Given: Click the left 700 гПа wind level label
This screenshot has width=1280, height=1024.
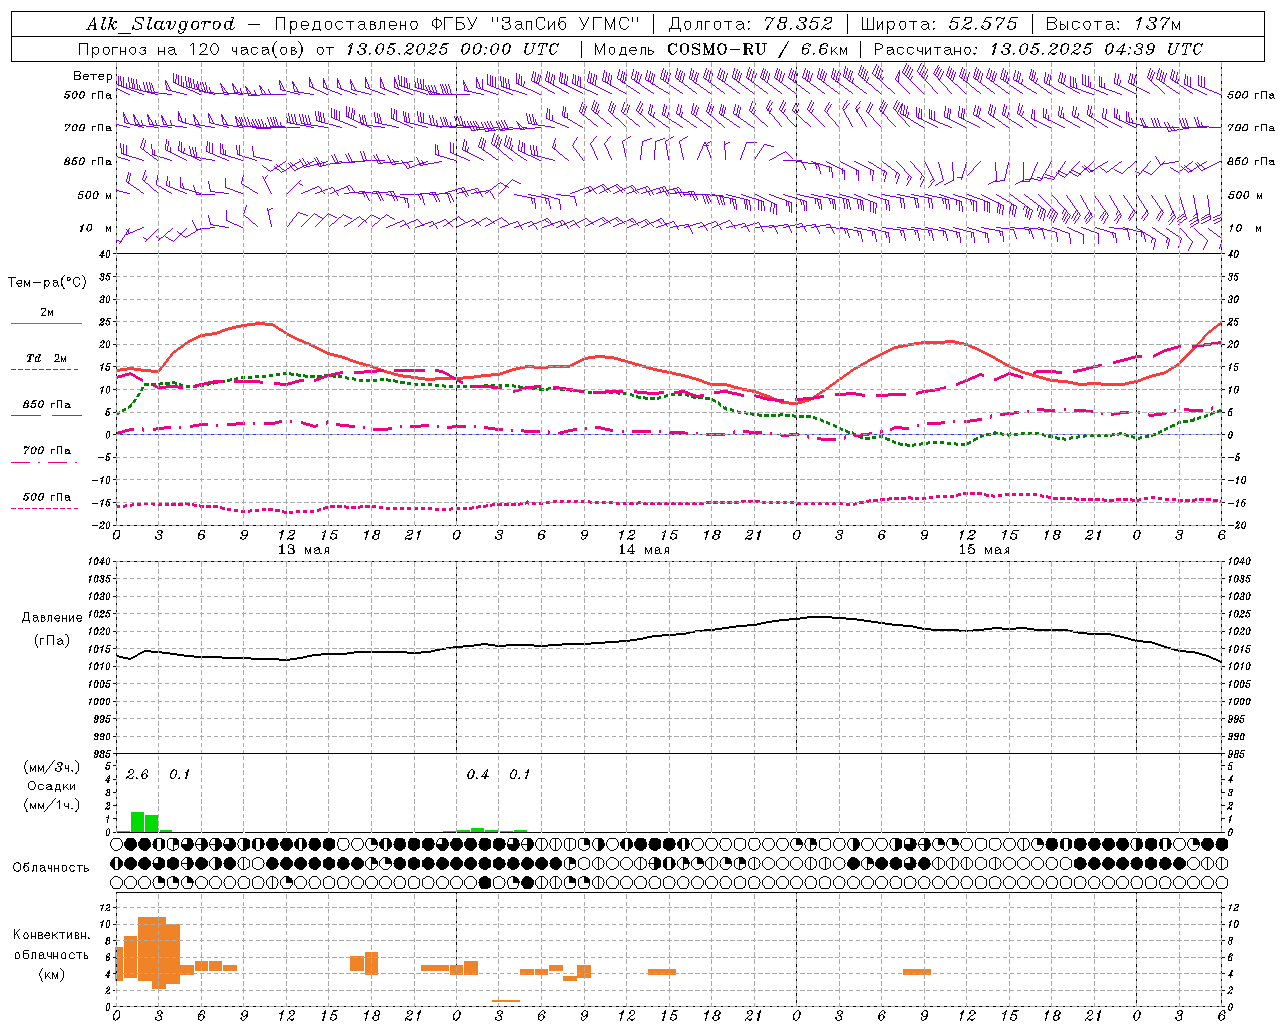Looking at the screenshot, I should 88,128.
